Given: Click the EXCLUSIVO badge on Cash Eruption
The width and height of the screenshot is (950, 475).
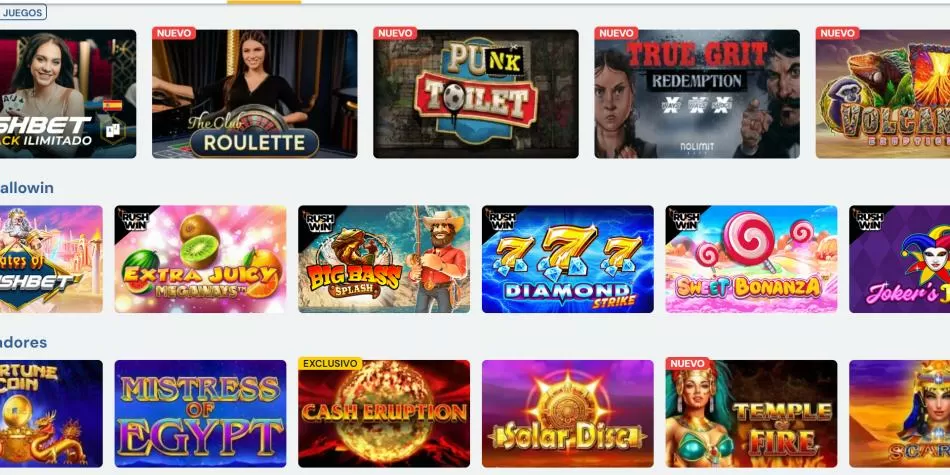Looking at the screenshot, I should (x=330, y=364).
